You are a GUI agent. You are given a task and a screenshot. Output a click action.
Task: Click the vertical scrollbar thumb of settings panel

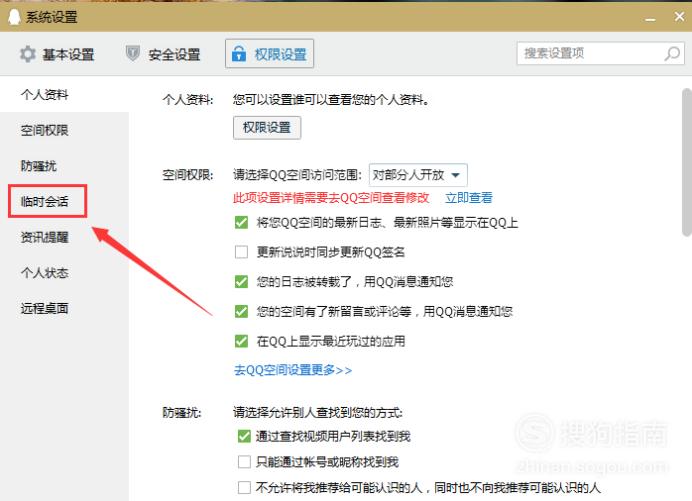687,162
